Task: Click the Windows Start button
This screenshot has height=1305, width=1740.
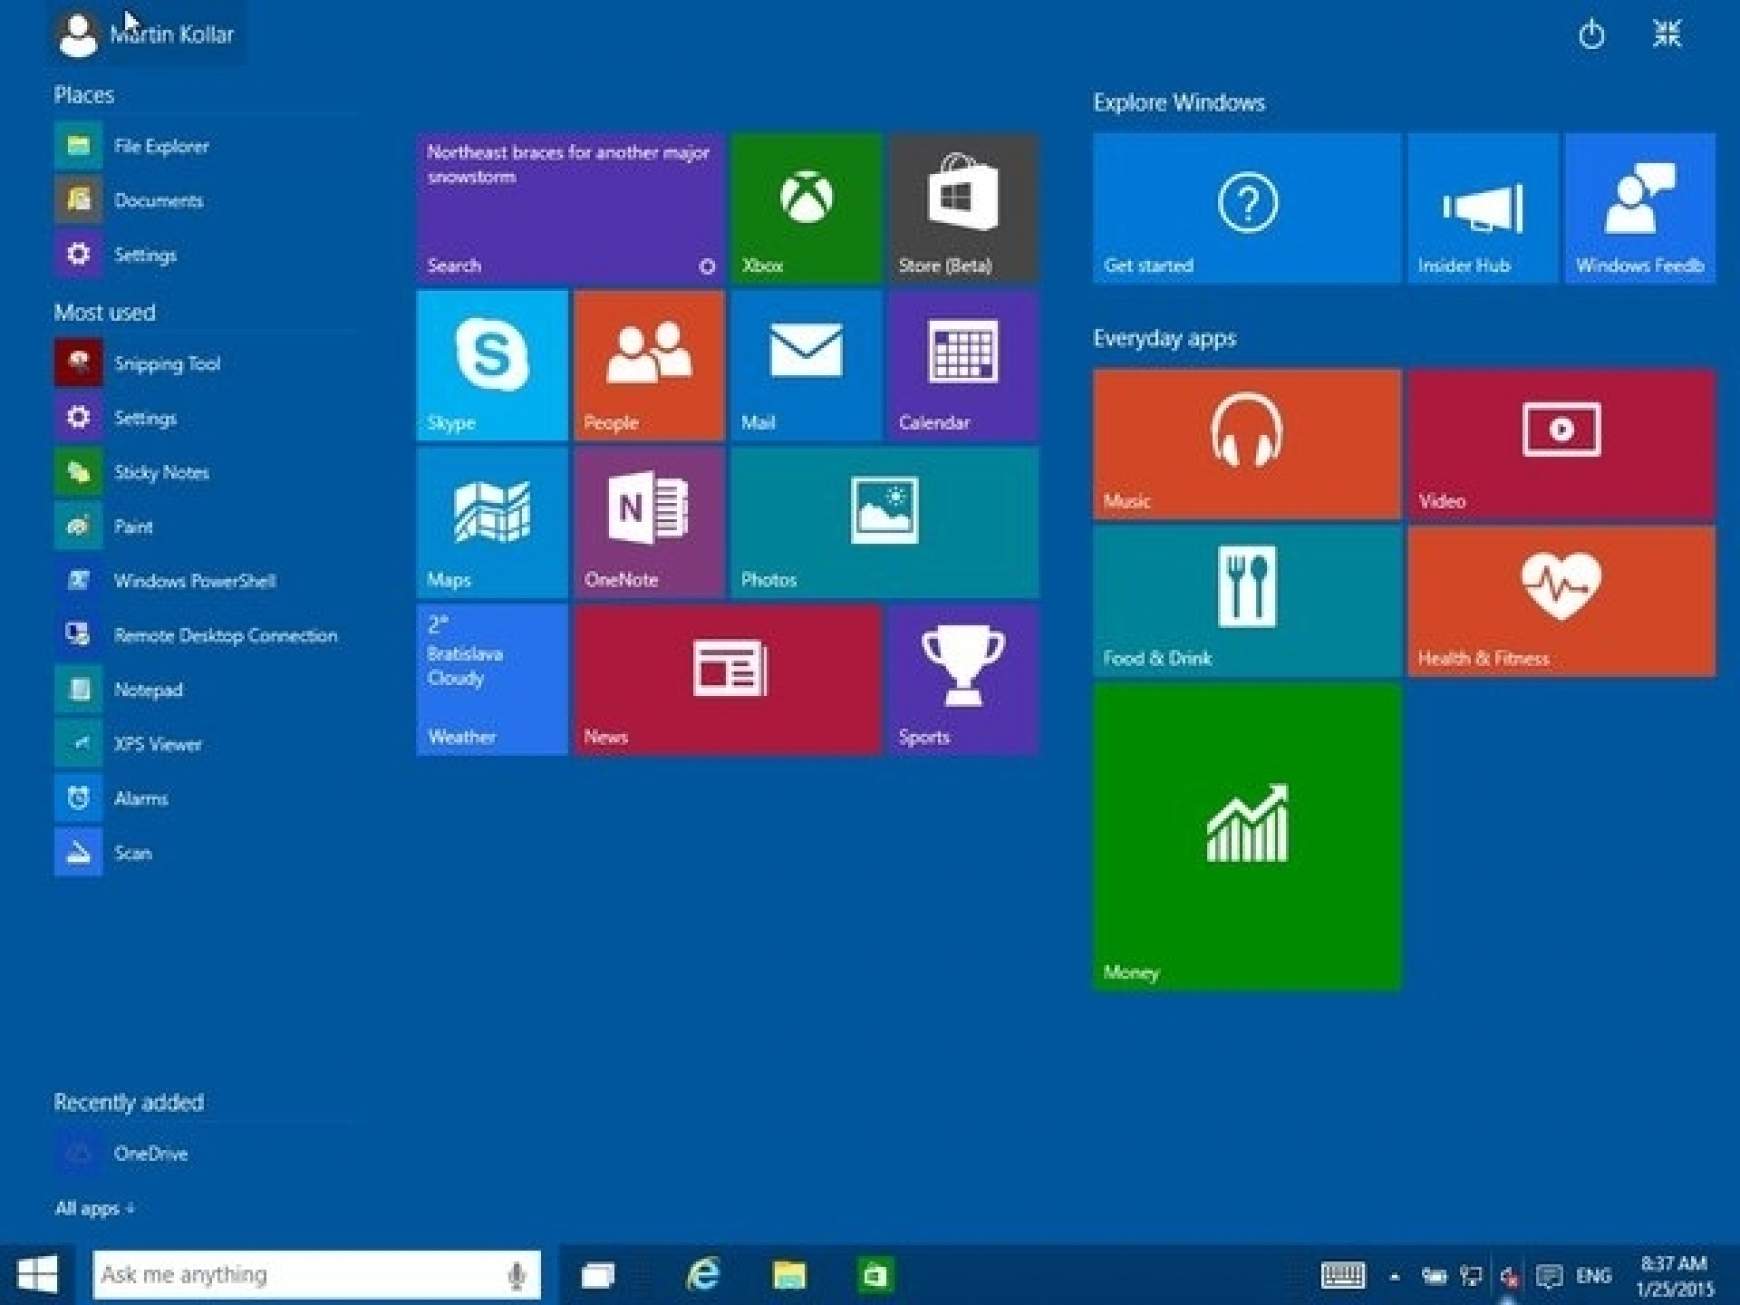Action: [x=37, y=1275]
